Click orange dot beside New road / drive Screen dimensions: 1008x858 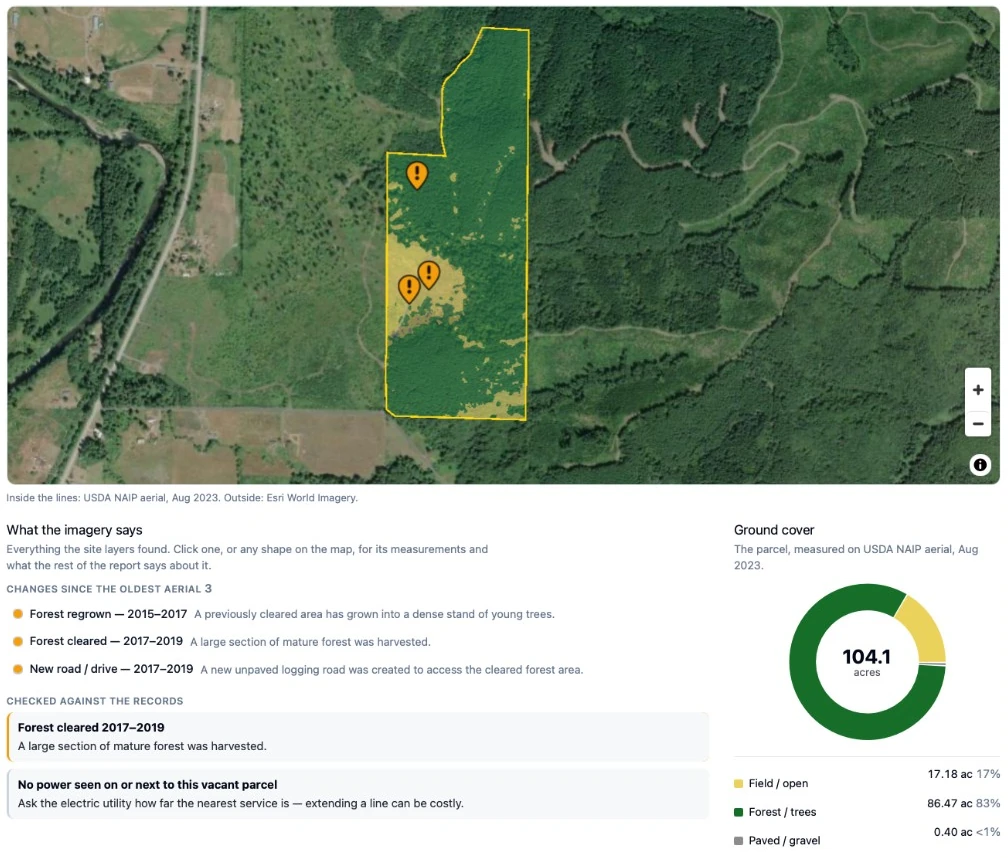18,669
